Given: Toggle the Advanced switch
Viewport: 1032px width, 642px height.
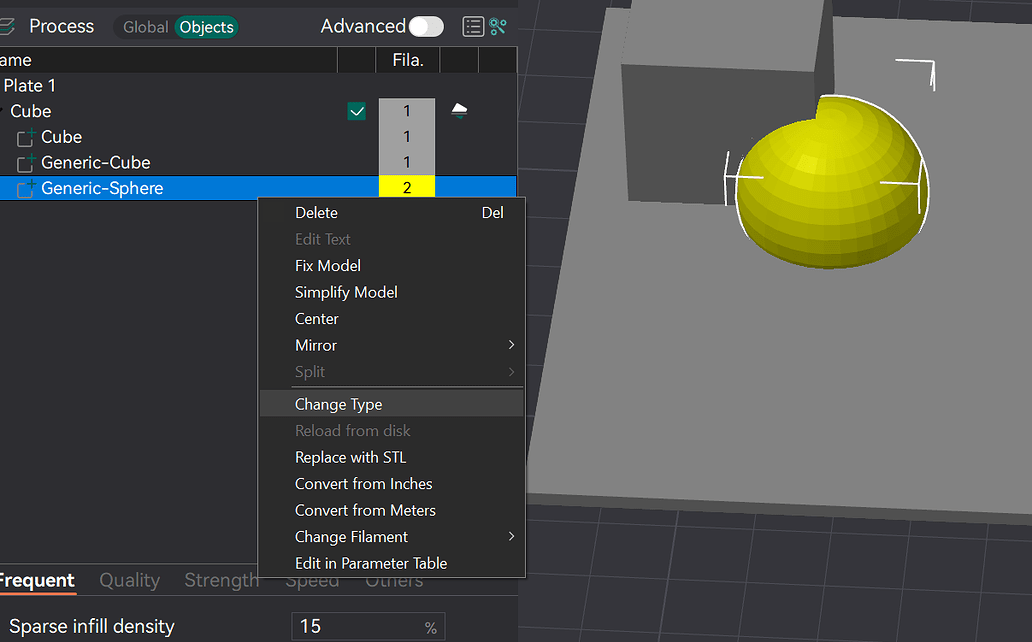Looking at the screenshot, I should pyautogui.click(x=426, y=26).
